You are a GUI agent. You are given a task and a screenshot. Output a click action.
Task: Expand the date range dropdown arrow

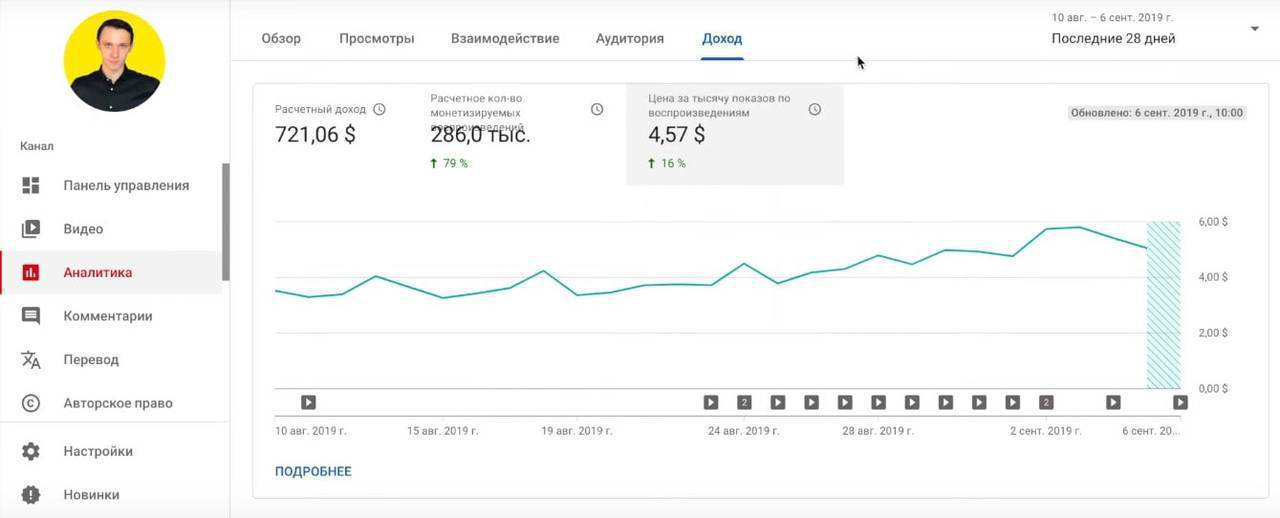click(x=1255, y=29)
